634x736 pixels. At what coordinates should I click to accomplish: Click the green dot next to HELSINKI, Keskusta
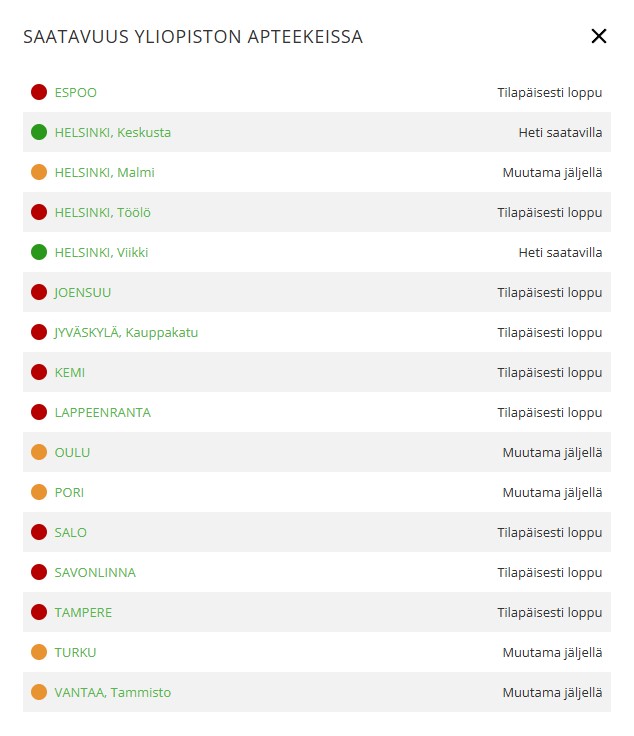(x=39, y=132)
